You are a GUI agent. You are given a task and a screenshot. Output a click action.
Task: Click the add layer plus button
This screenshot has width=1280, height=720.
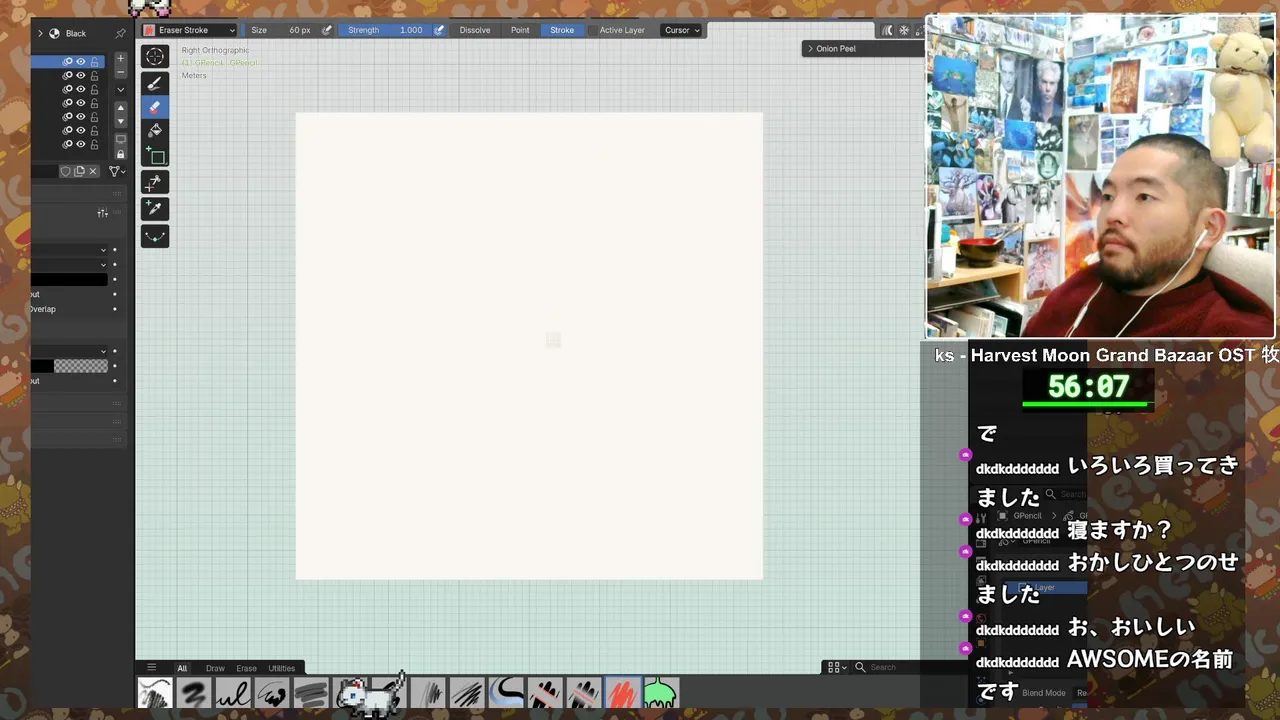(121, 59)
